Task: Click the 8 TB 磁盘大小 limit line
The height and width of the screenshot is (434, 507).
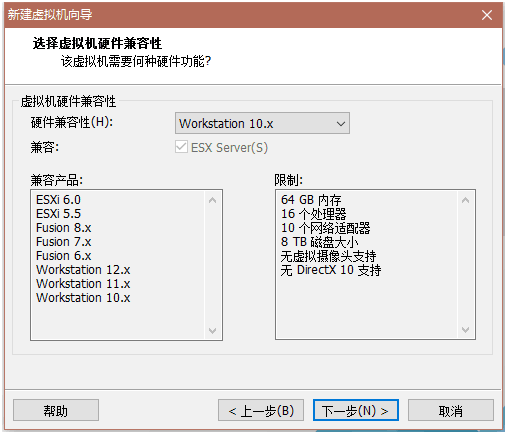Action: (320, 242)
